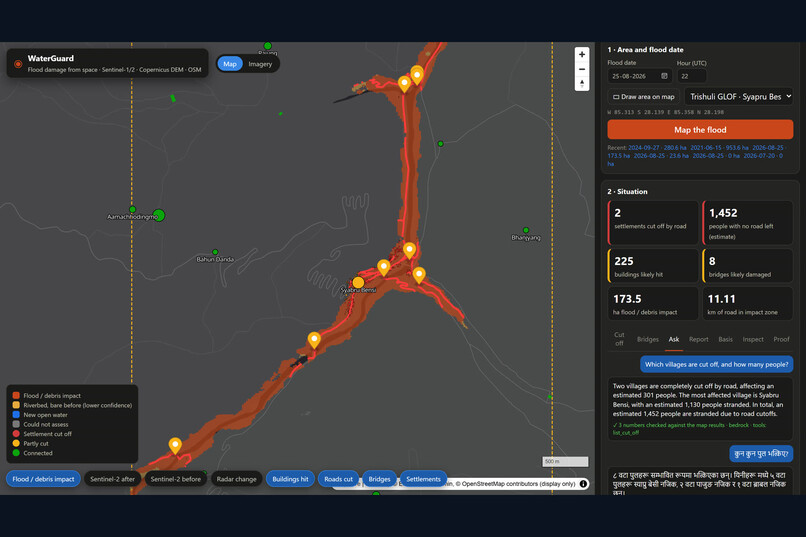
Task: Click yellow pin just north of the river junction
Action: (409, 250)
